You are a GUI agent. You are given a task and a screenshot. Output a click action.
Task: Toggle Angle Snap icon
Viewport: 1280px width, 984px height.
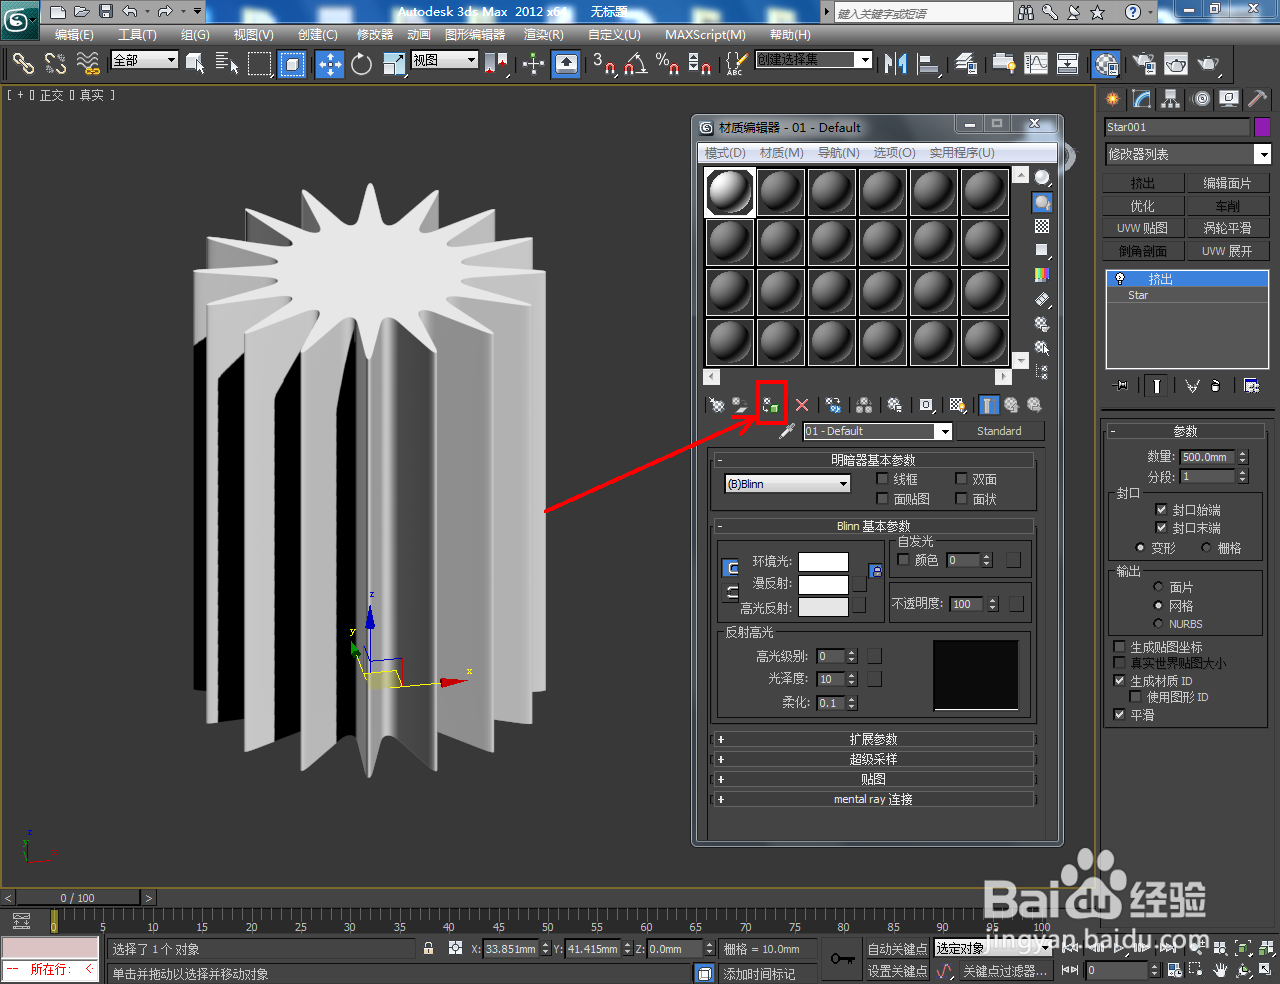(636, 64)
